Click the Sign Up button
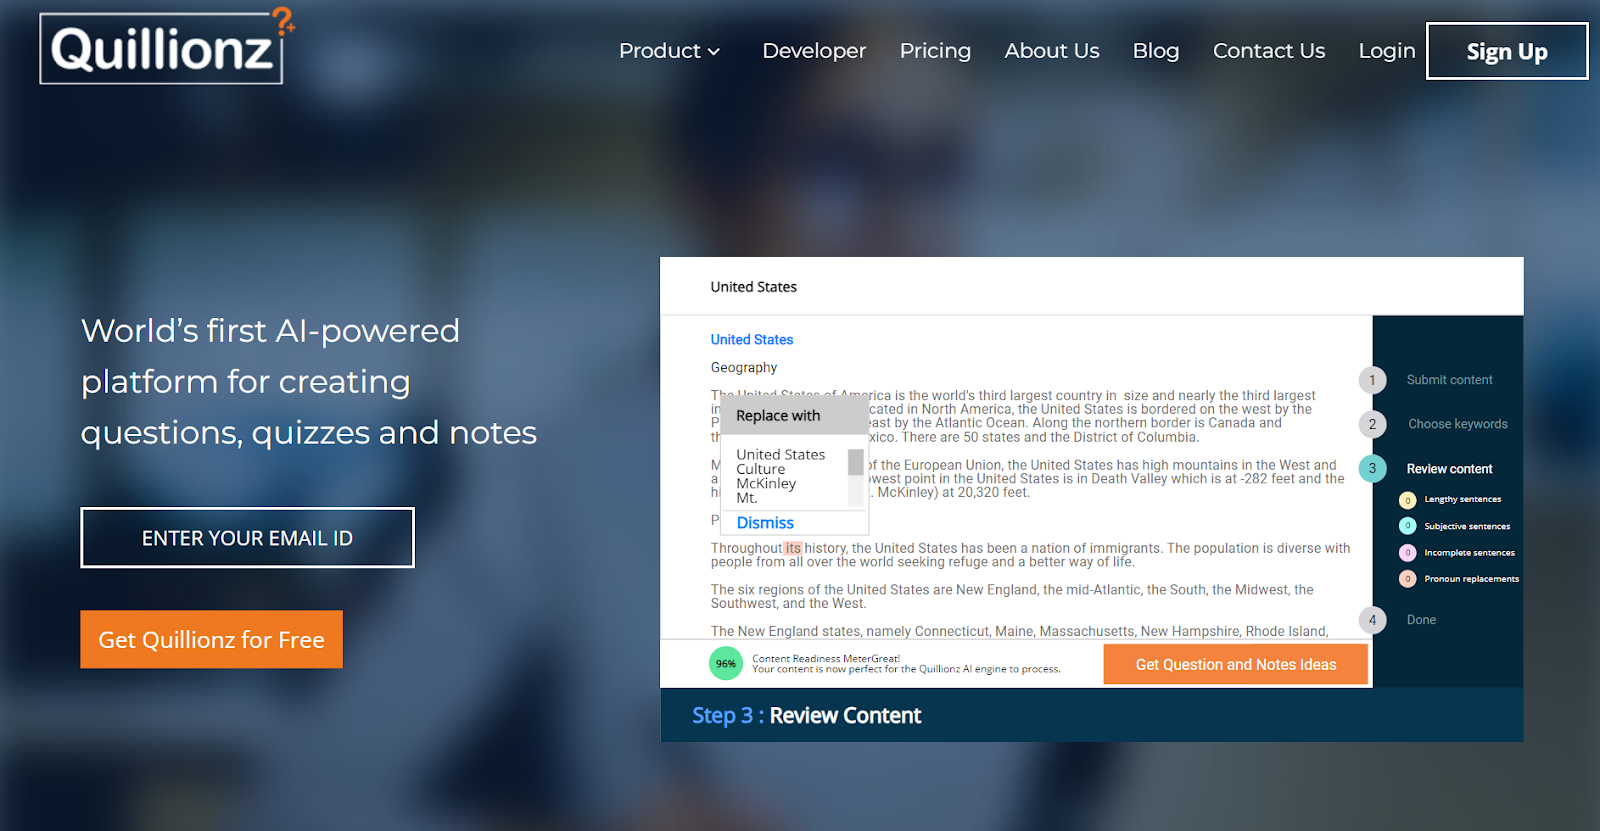Image resolution: width=1600 pixels, height=831 pixels. (1507, 51)
